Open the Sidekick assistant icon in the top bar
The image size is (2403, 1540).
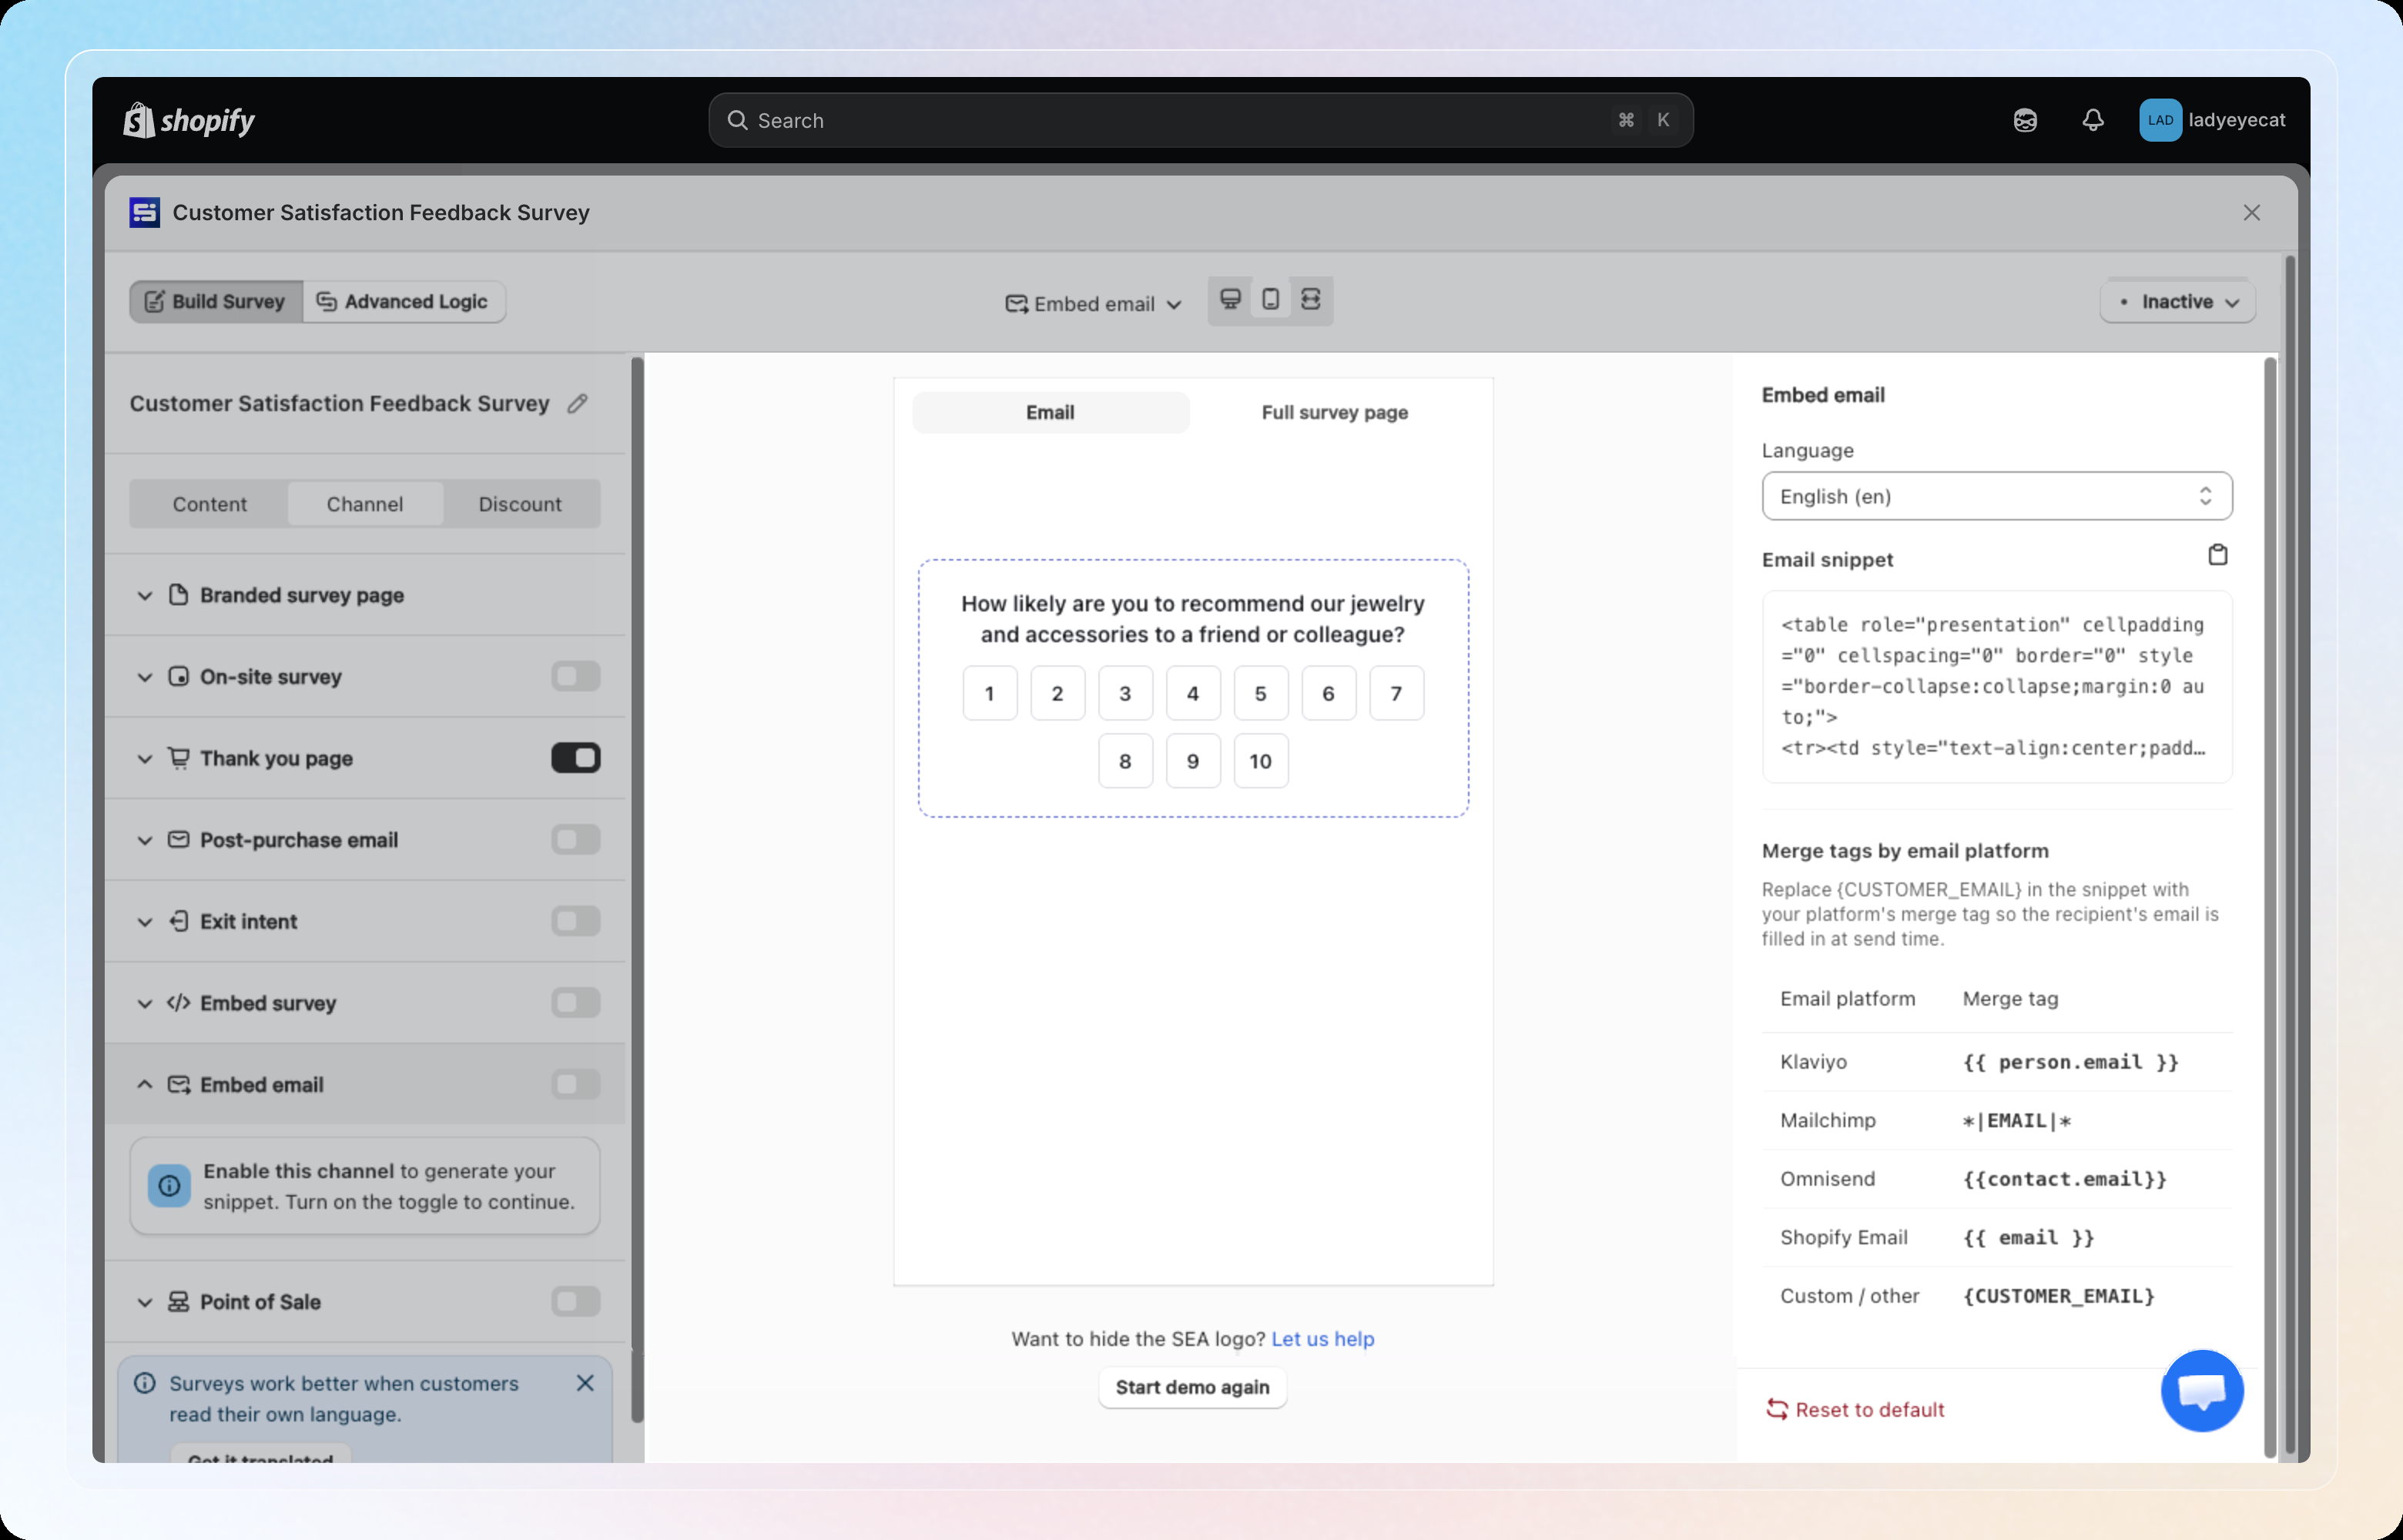2025,120
